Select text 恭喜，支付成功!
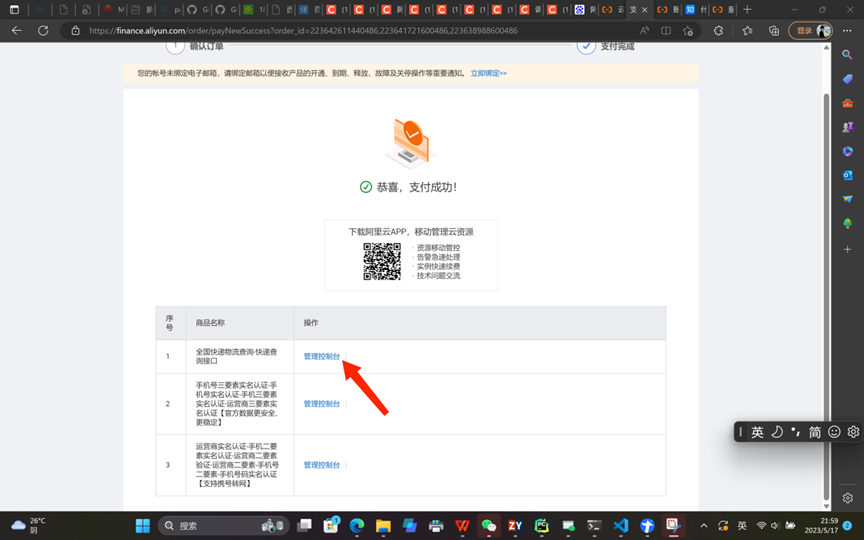The width and height of the screenshot is (864, 540). pos(417,187)
